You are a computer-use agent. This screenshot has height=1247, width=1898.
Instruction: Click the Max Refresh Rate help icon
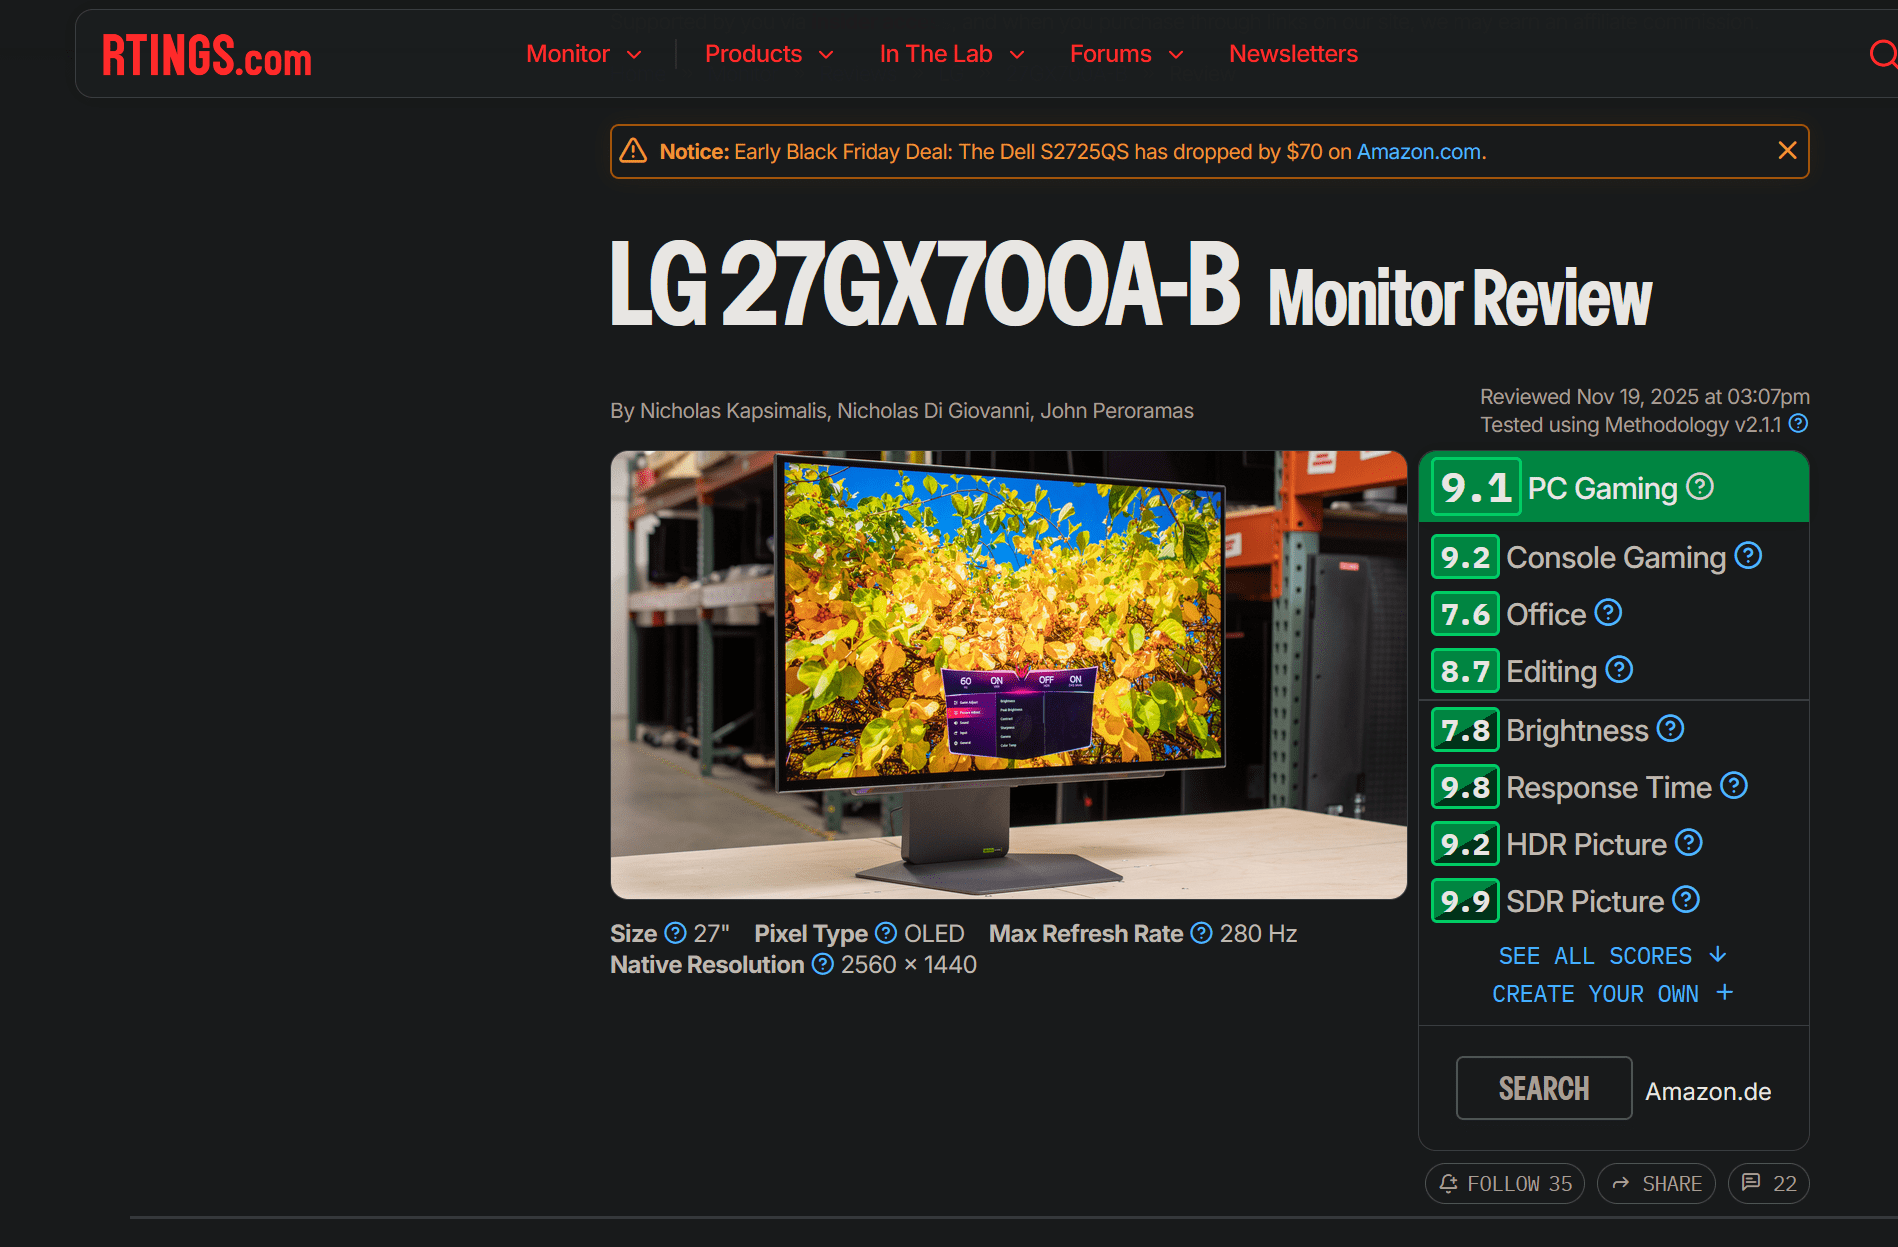click(1202, 933)
